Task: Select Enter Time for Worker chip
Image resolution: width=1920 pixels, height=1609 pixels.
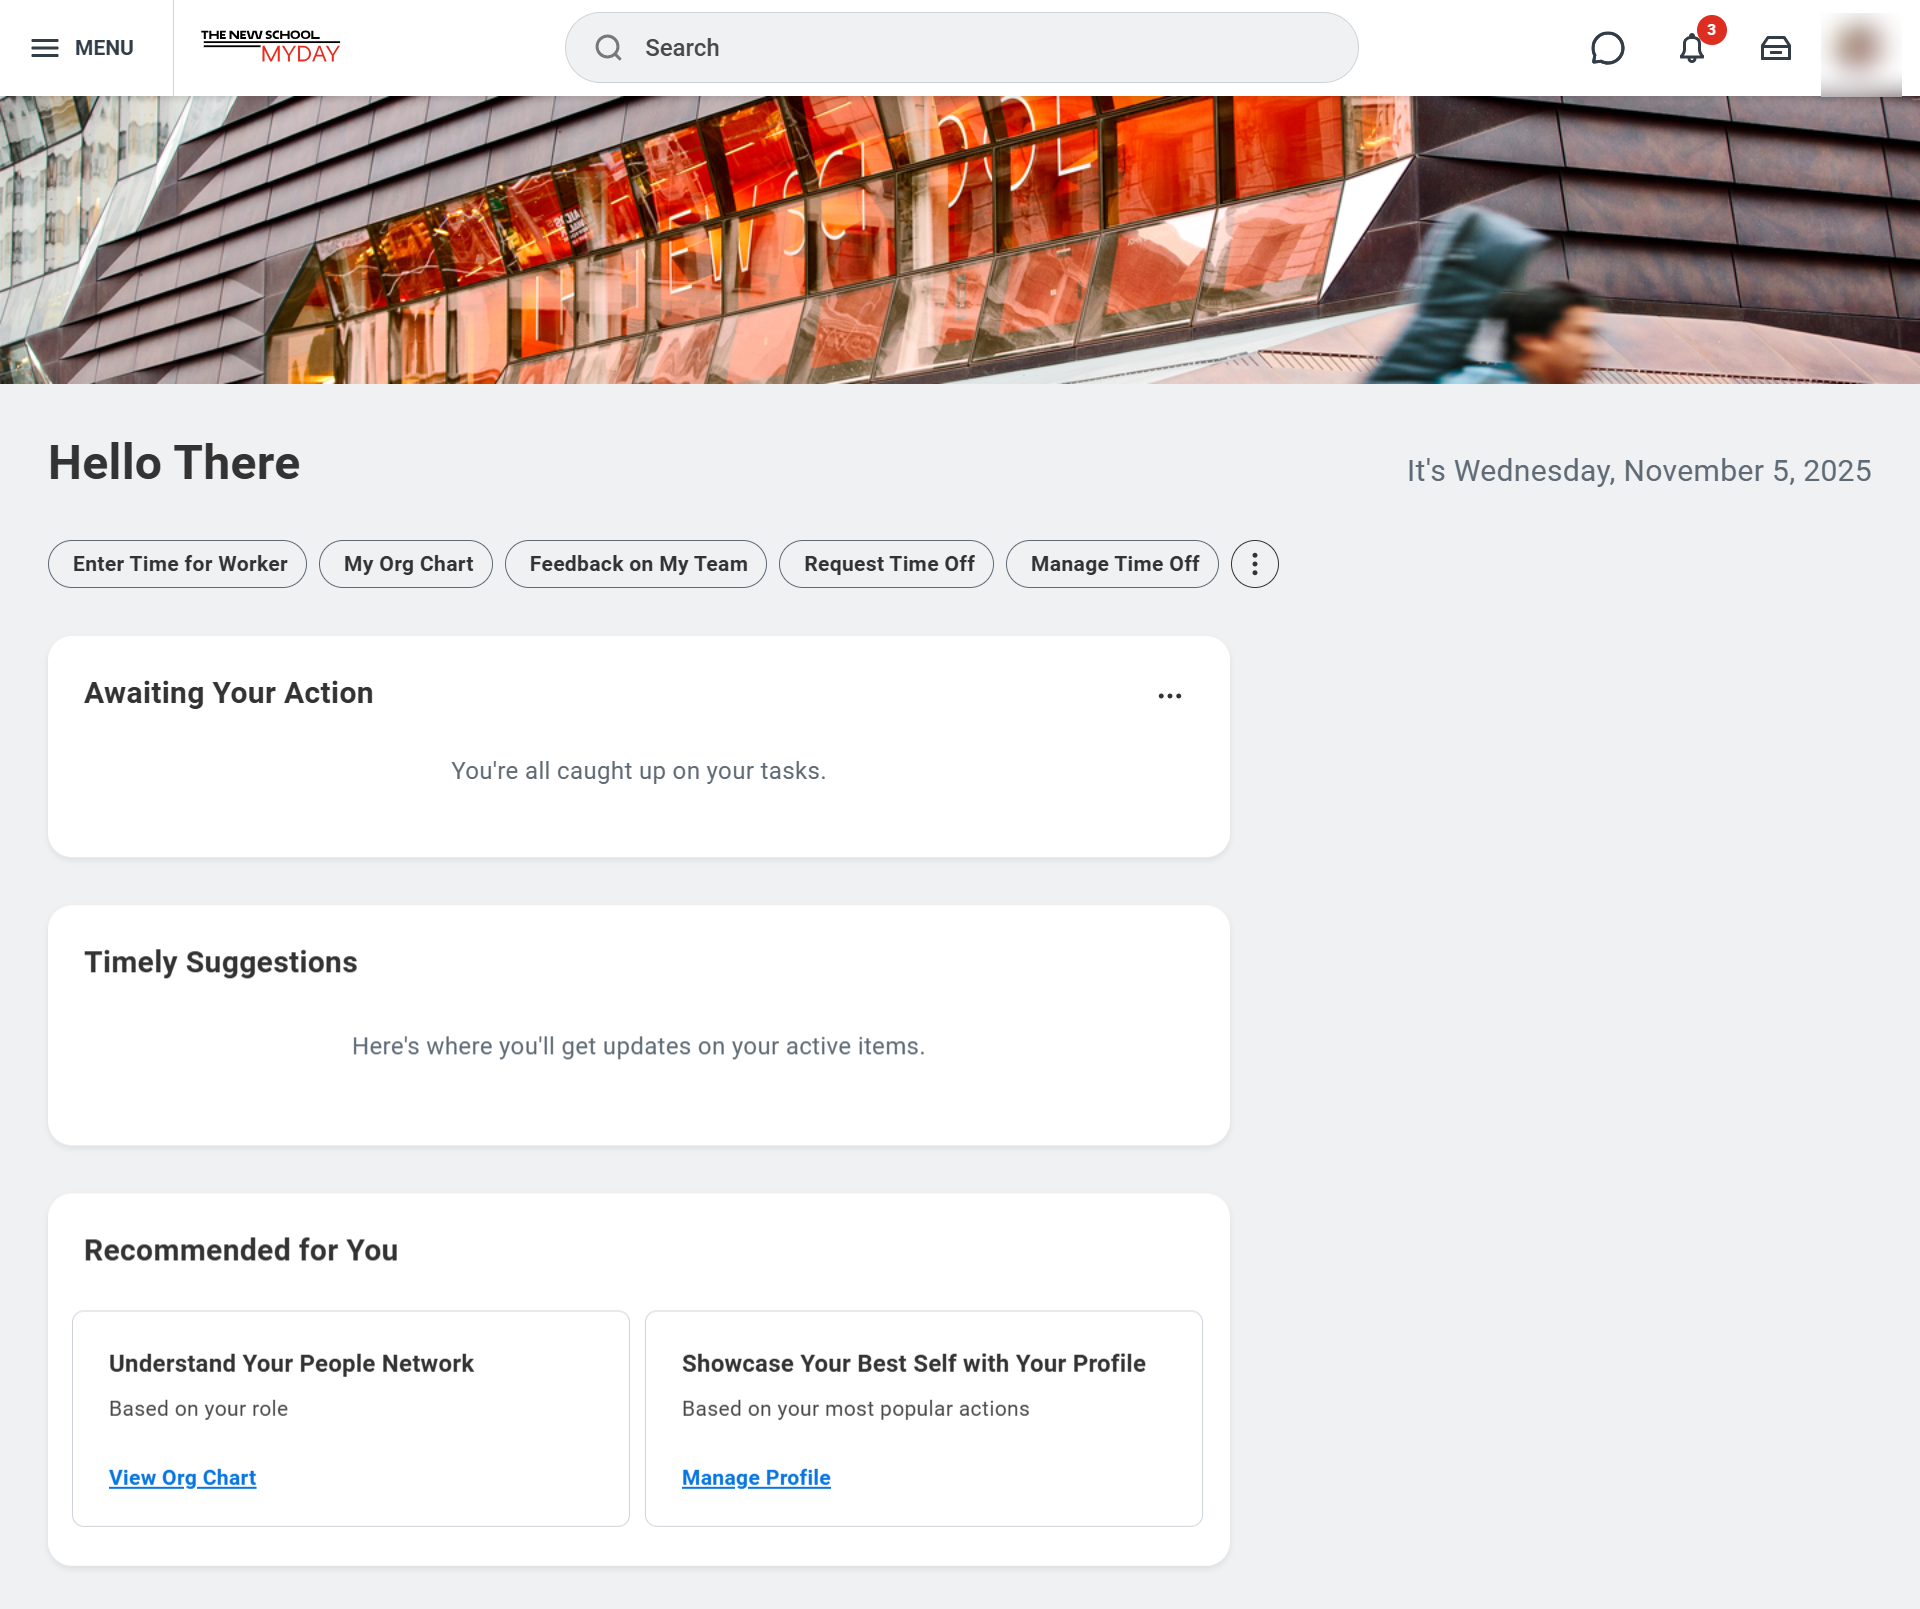Action: (x=178, y=564)
